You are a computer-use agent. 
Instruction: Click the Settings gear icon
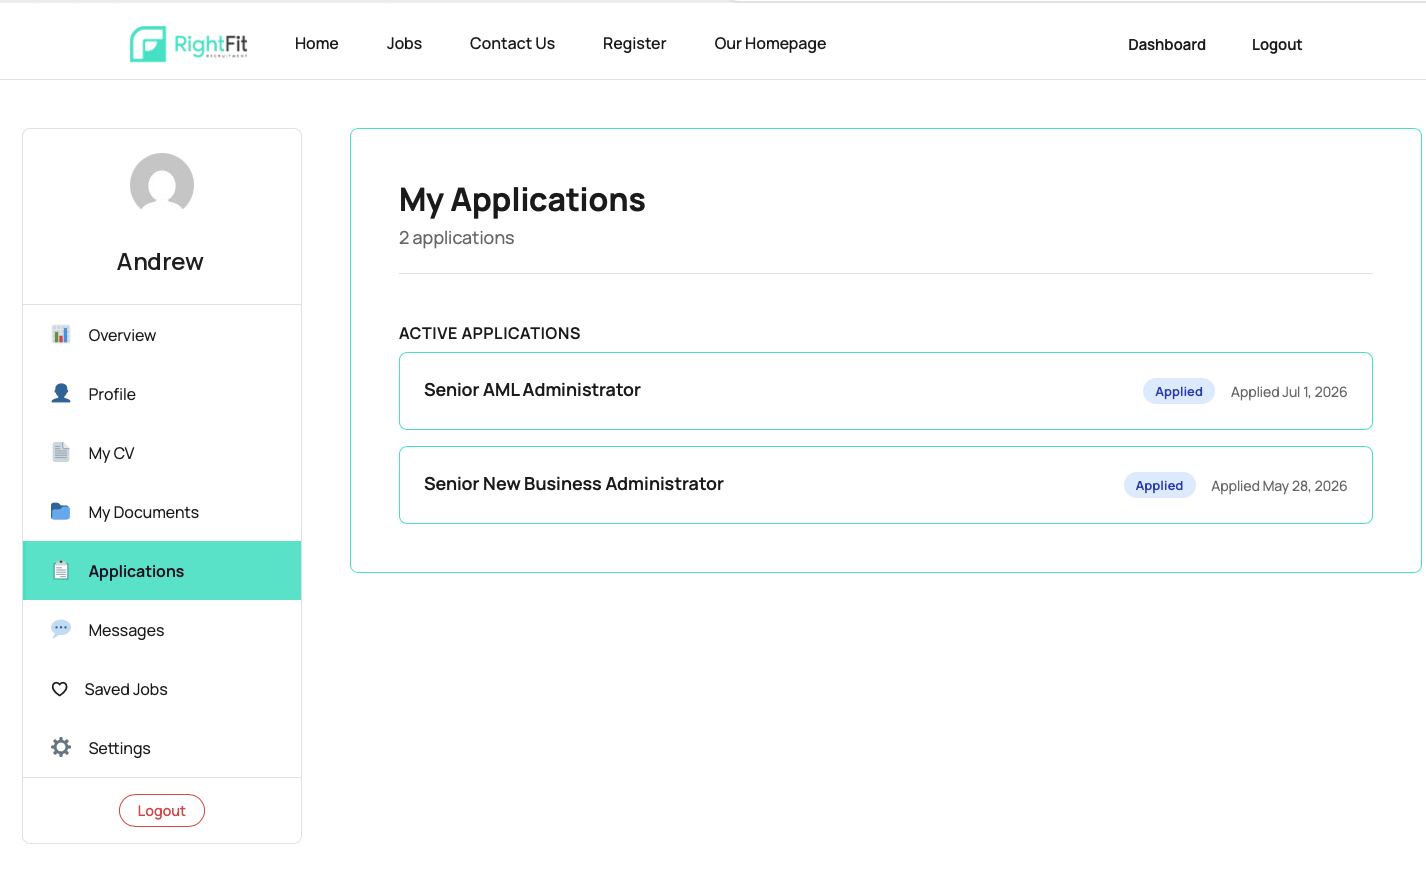[61, 747]
